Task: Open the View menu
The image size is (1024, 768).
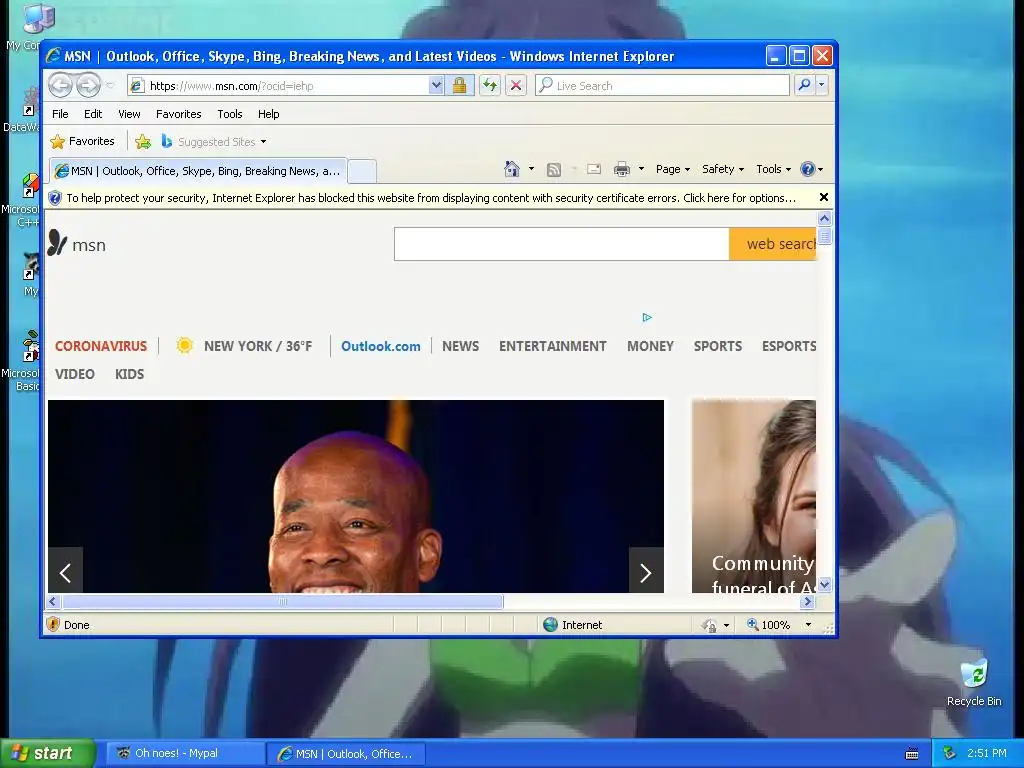Action: [129, 114]
